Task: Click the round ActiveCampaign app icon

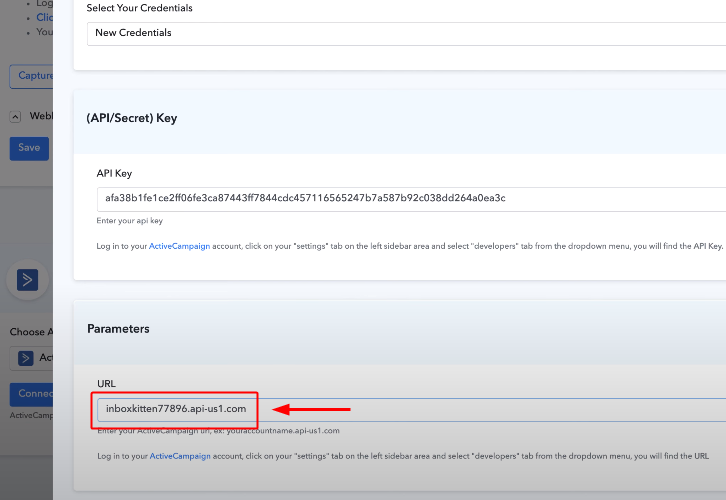Action: point(27,280)
